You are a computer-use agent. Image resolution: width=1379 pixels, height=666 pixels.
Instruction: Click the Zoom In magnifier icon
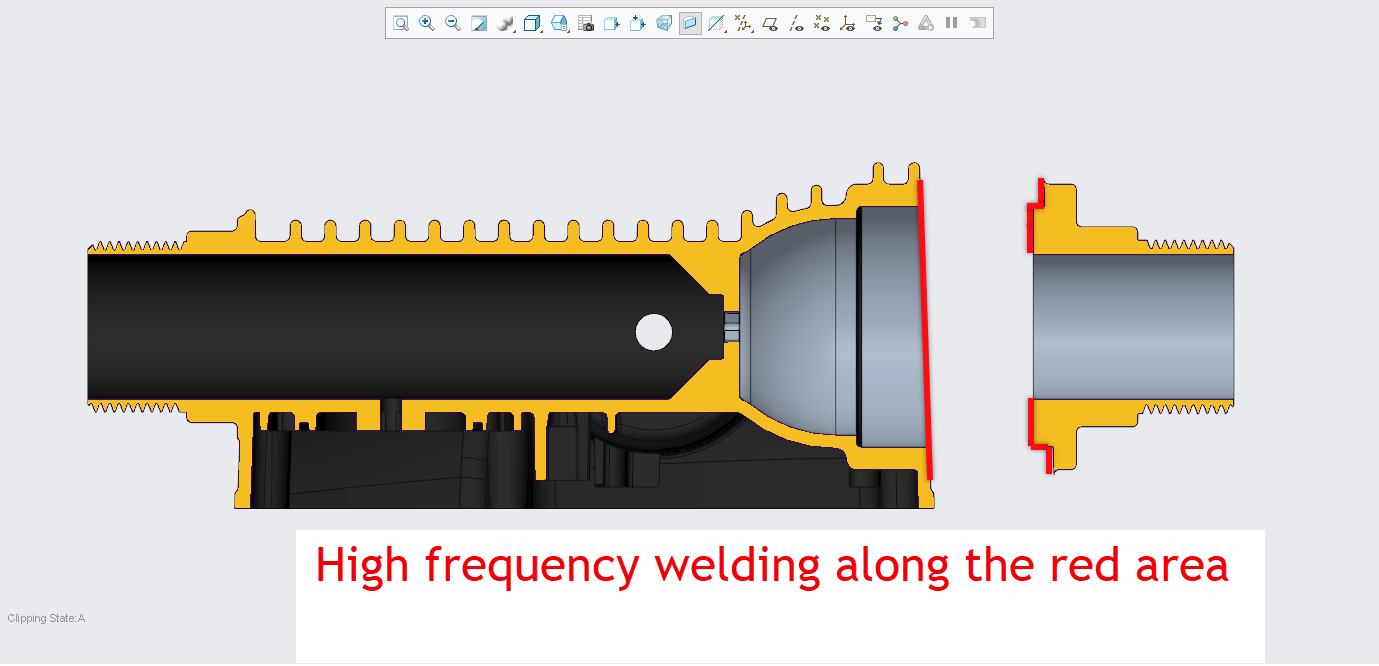[x=427, y=23]
